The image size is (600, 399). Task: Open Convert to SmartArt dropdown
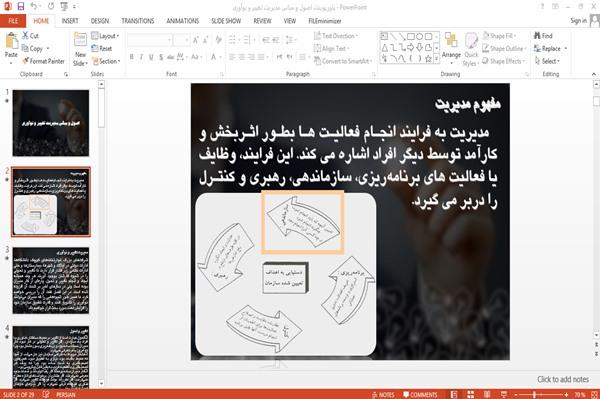point(343,61)
